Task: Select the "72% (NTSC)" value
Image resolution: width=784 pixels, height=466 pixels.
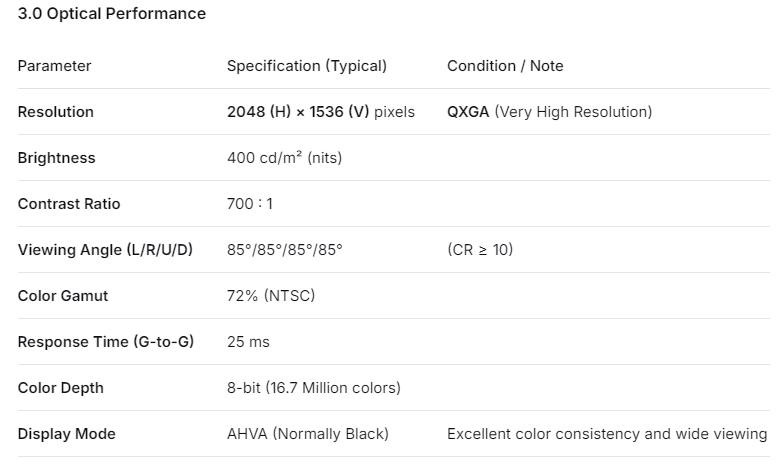Action: click(271, 296)
